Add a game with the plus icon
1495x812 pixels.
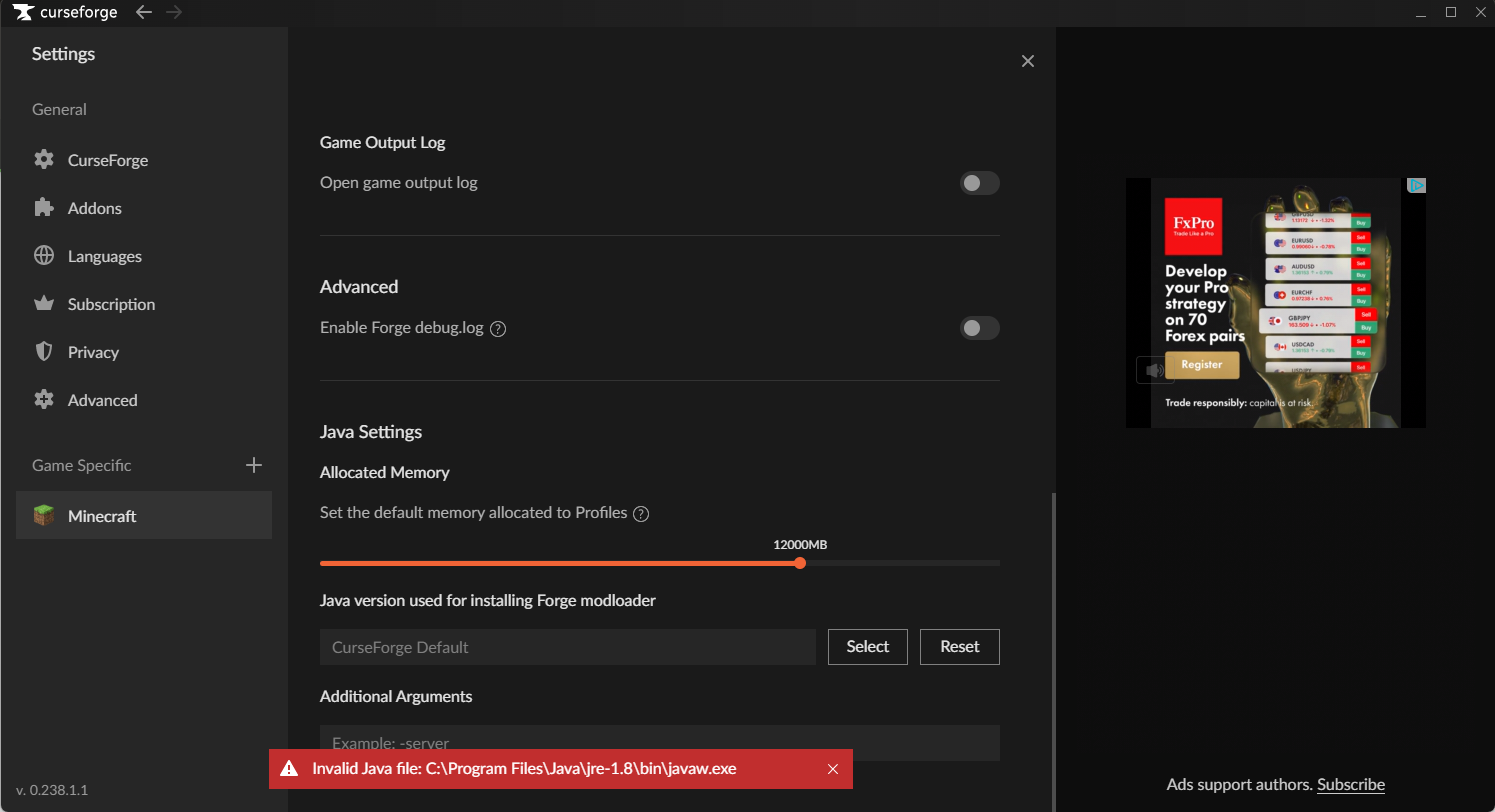254,465
